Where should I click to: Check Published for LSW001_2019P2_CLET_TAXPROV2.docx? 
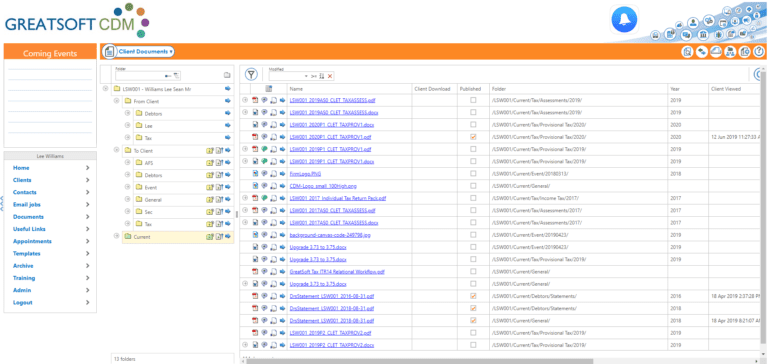pyautogui.click(x=473, y=345)
